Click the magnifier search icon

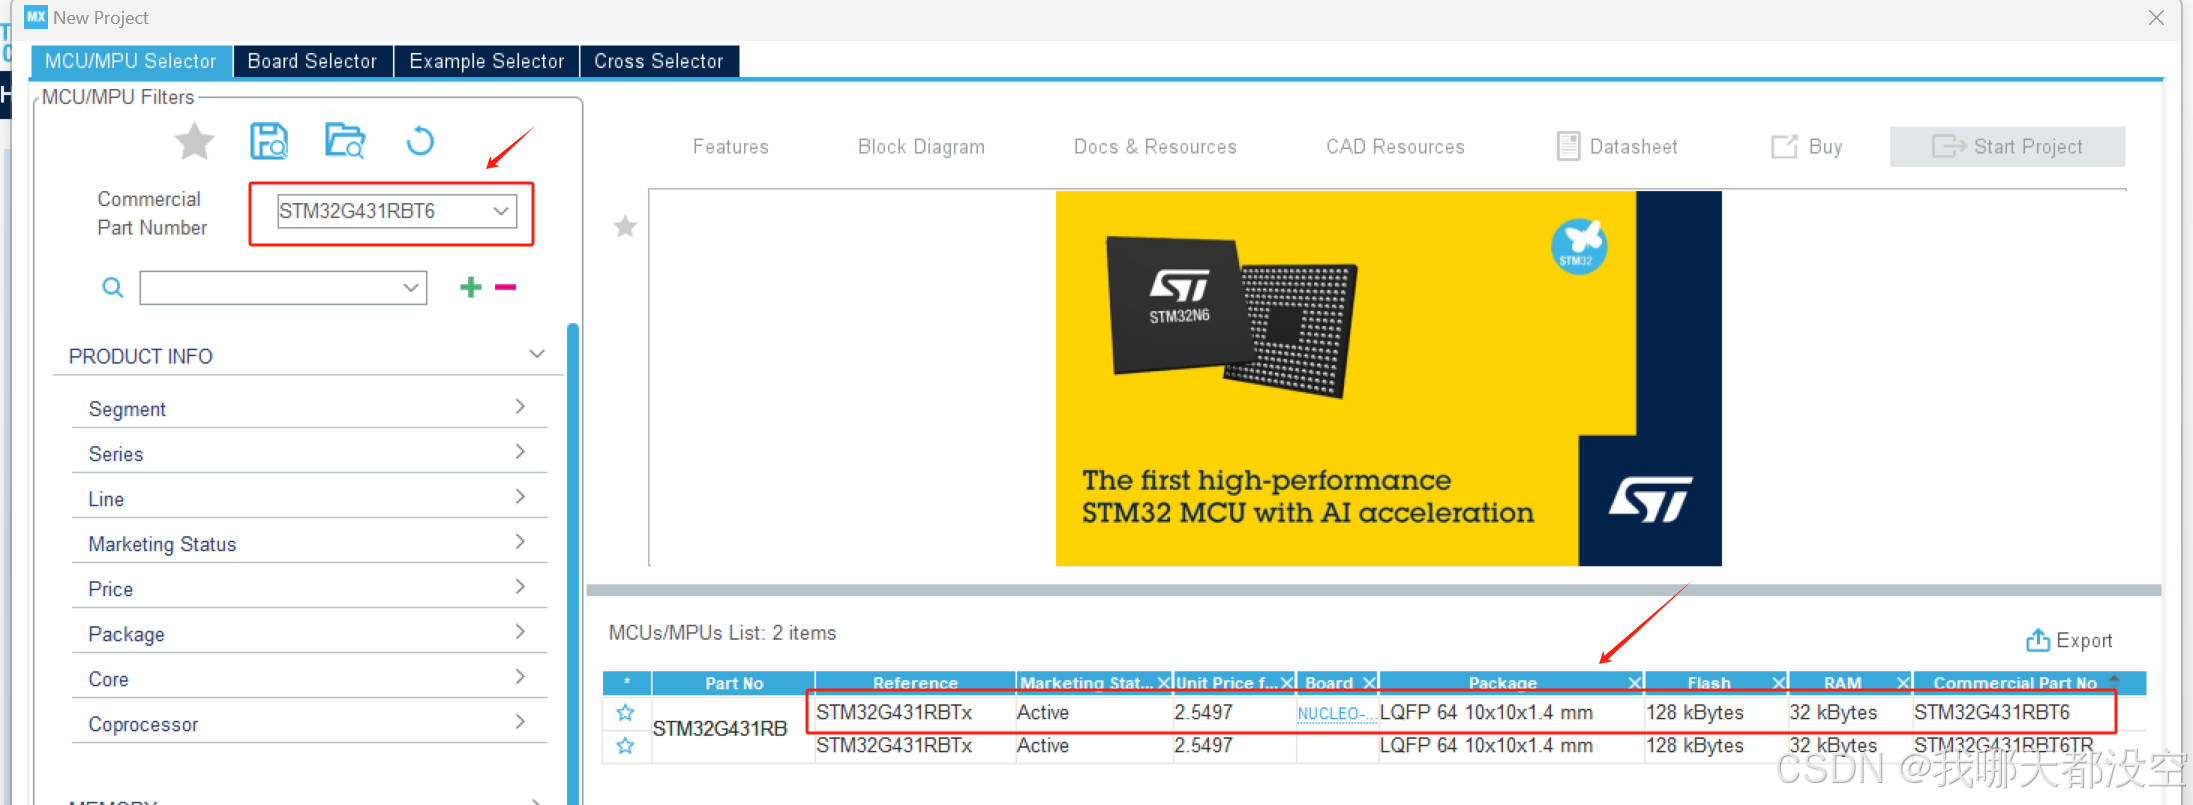coord(113,288)
